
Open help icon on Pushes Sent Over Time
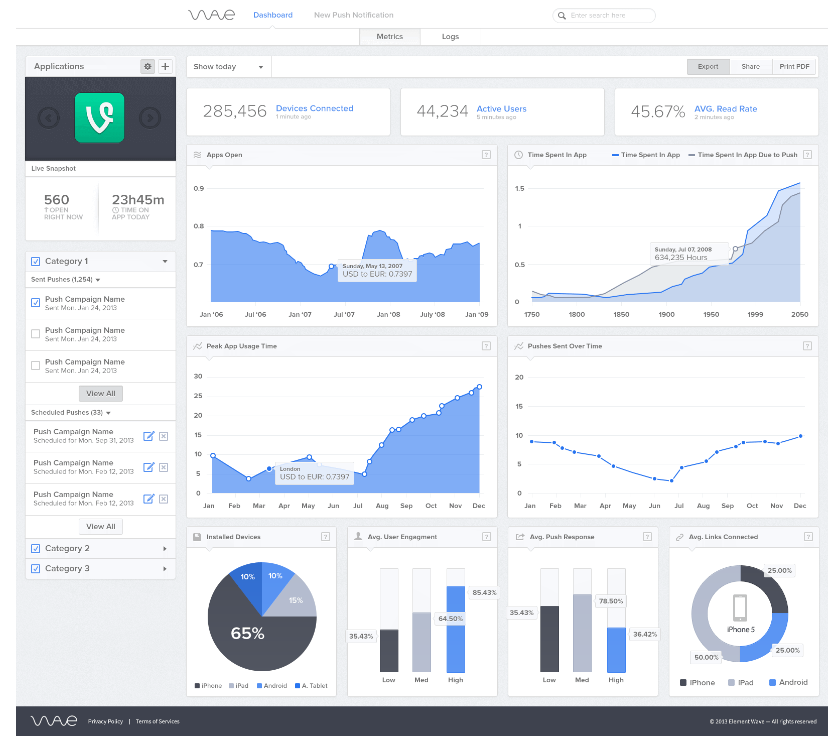808,345
